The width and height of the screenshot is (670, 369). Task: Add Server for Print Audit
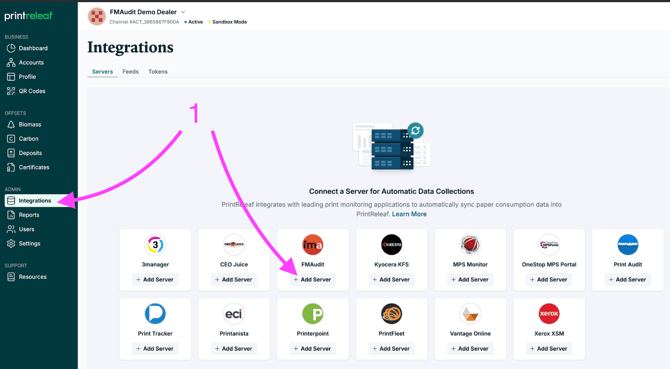(628, 280)
